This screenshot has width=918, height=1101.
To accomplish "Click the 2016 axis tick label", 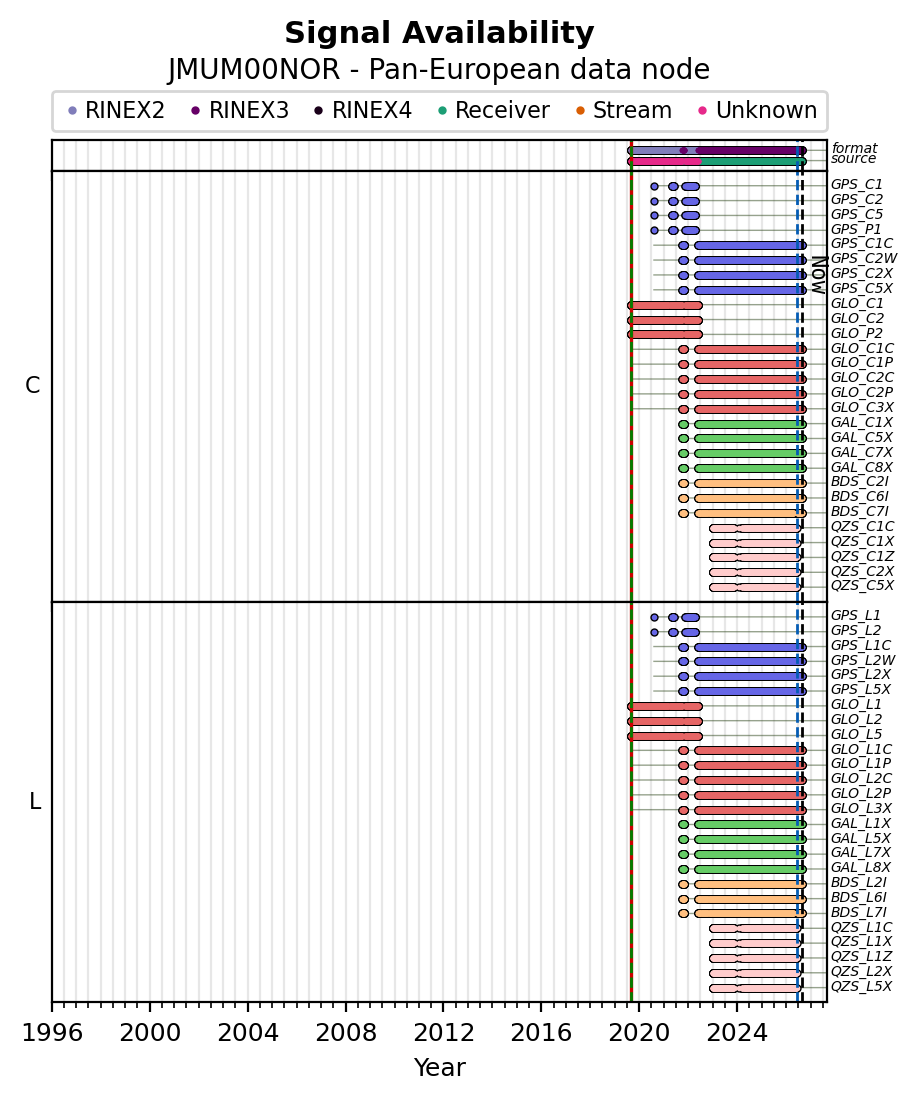I will pyautogui.click(x=541, y=1033).
